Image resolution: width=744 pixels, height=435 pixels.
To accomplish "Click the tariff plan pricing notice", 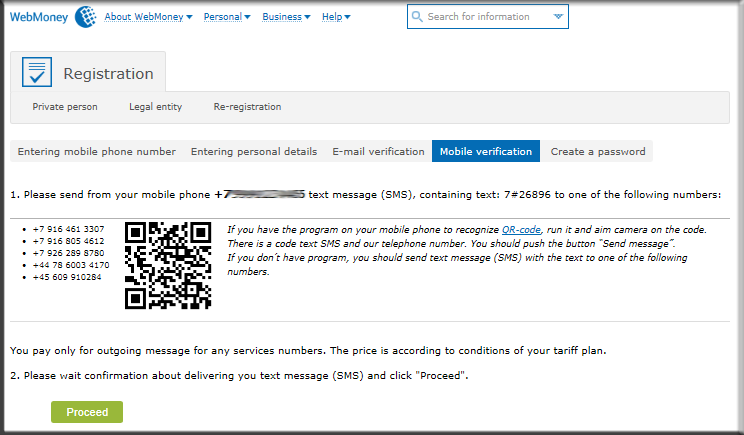I will pyautogui.click(x=308, y=351).
